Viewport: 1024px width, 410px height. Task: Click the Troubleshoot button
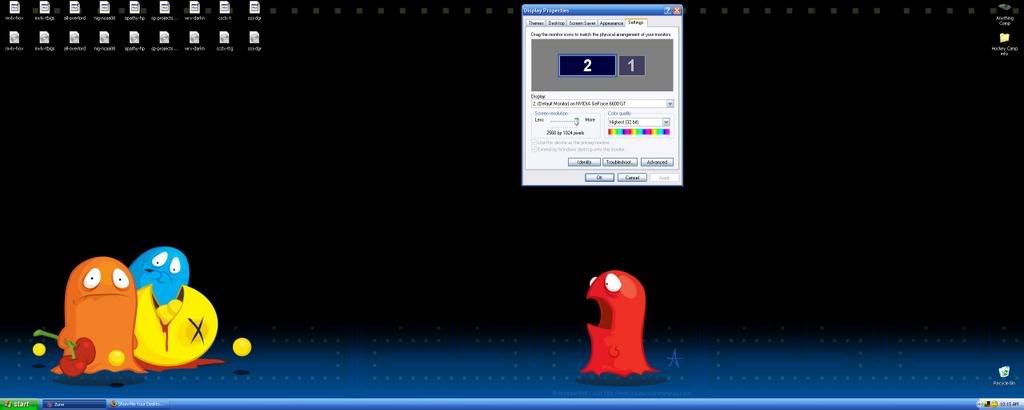tap(620, 162)
